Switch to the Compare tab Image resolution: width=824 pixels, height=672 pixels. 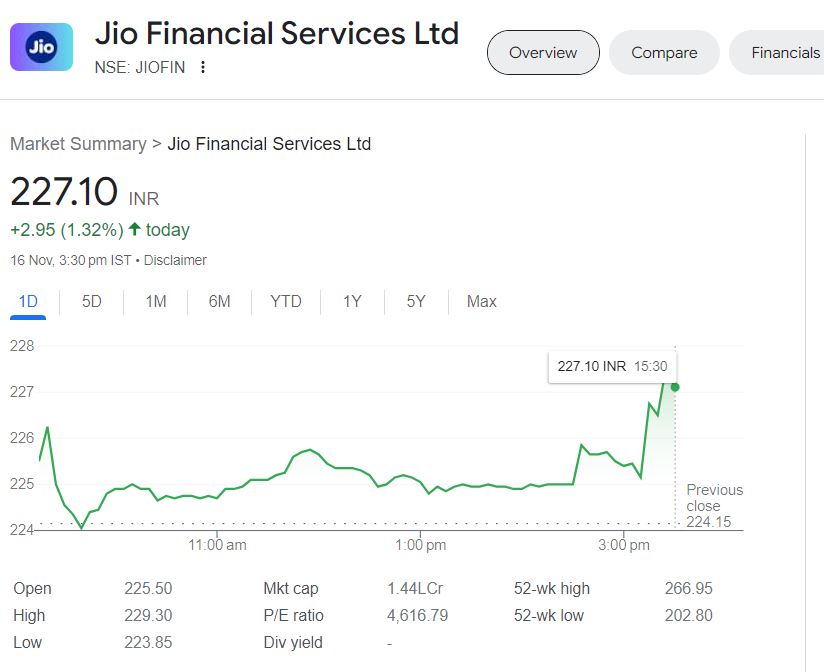664,53
